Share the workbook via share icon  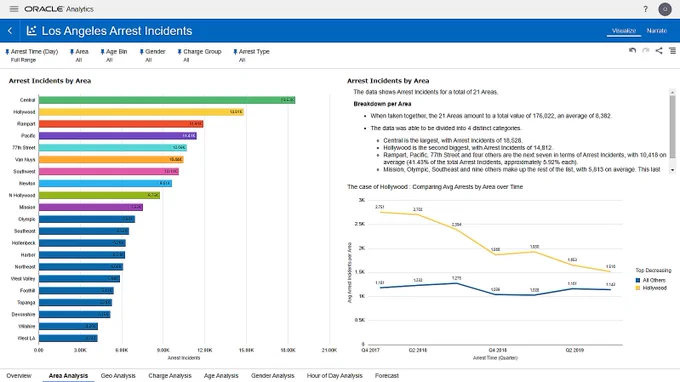coord(659,51)
